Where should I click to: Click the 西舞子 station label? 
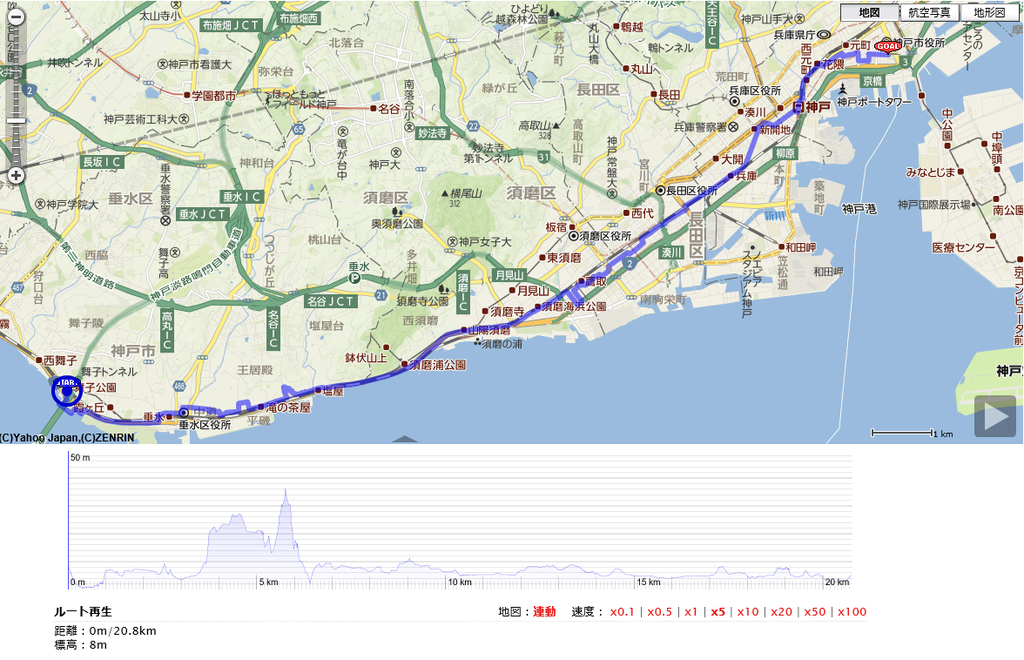[x=60, y=360]
